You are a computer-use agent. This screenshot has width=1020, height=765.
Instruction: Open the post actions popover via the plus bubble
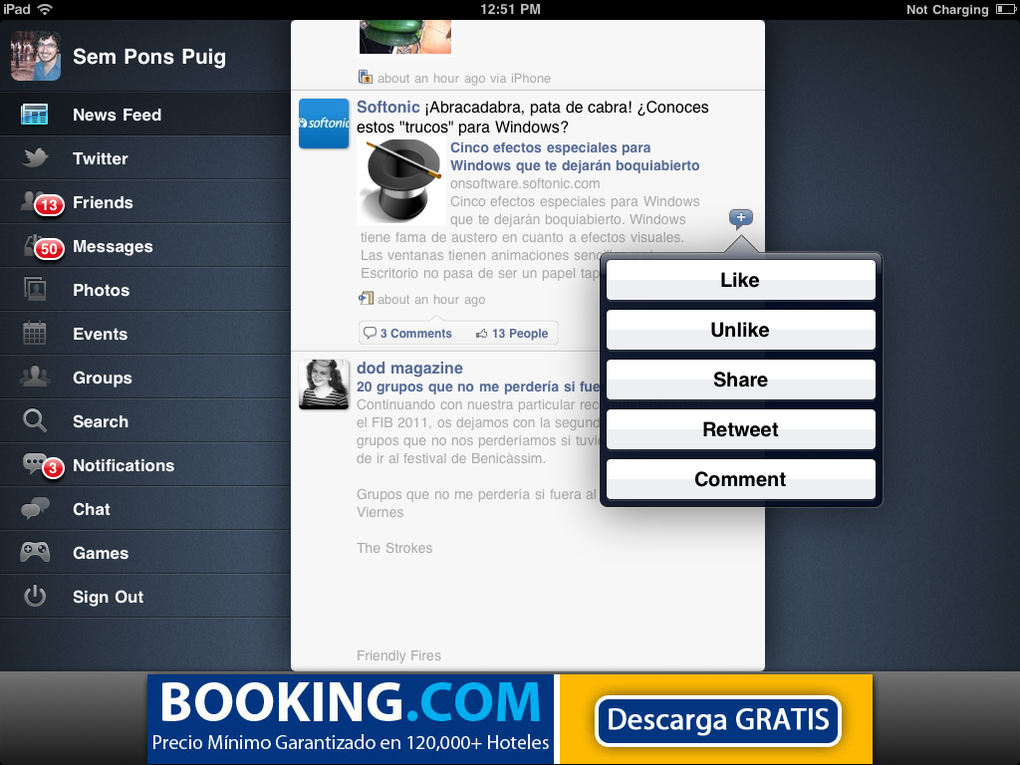[740, 217]
